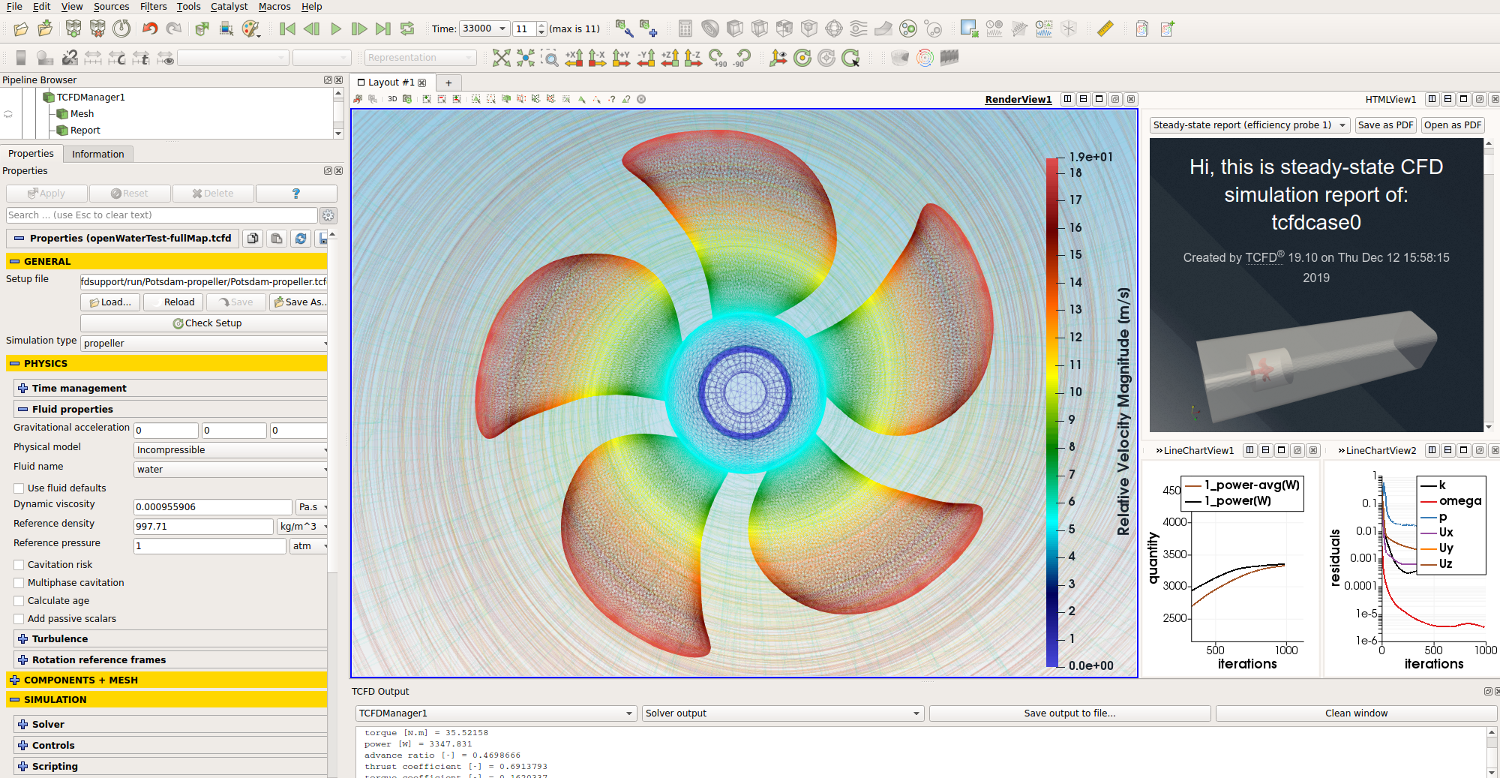Open the steady-state report selector dropdown
The image size is (1500, 778).
pos(1248,125)
